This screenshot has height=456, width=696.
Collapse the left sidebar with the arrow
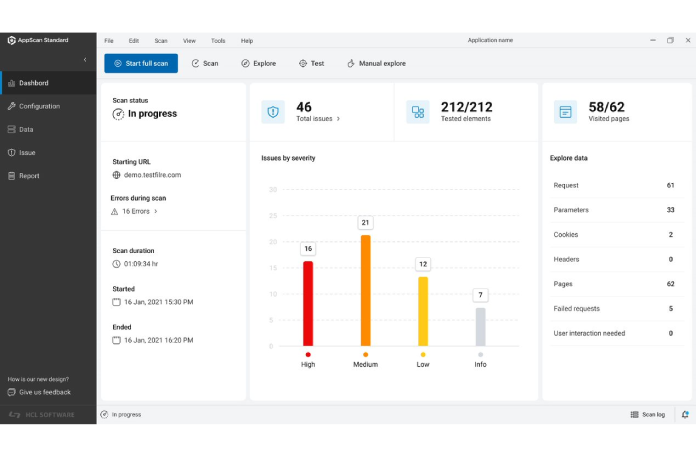pyautogui.click(x=84, y=60)
